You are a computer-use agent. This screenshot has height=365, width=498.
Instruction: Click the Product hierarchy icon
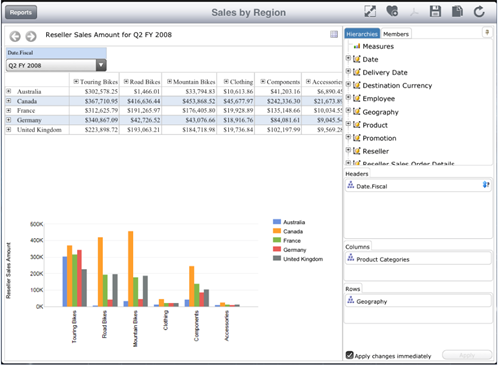(357, 125)
